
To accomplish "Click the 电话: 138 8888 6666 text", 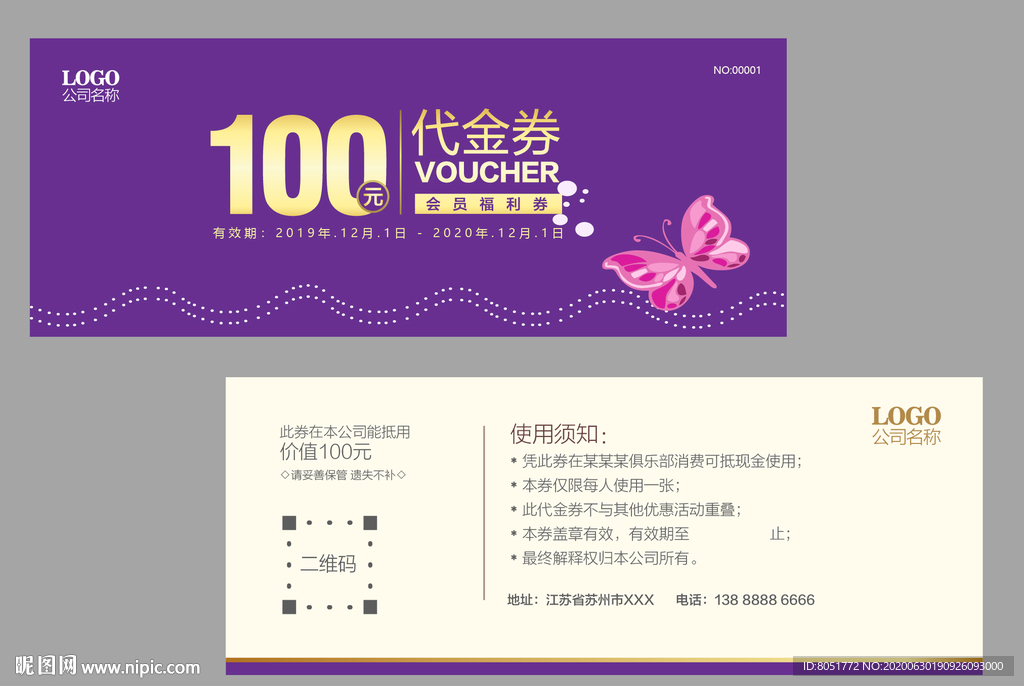I will pos(745,600).
